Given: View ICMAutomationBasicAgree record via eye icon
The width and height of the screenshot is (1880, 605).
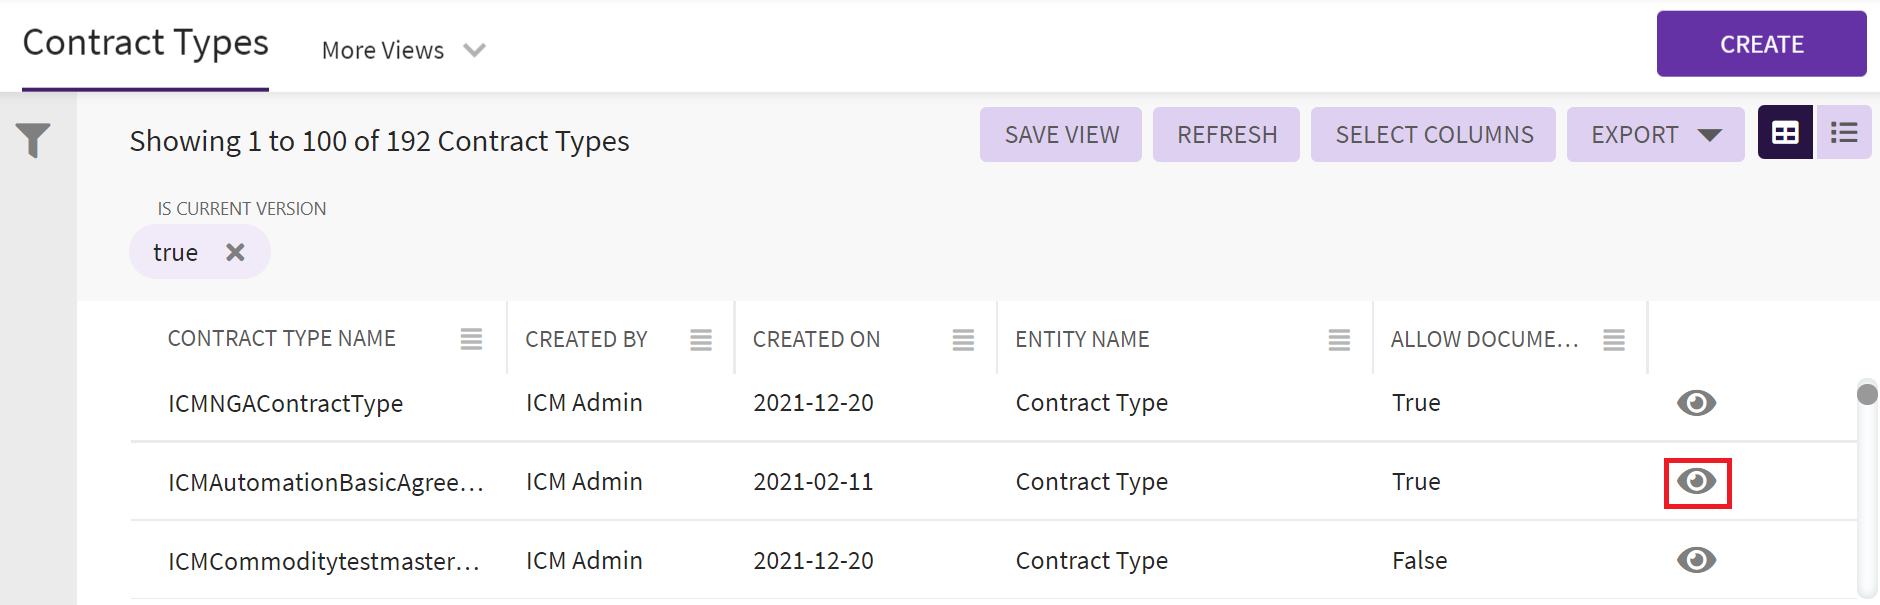Looking at the screenshot, I should pos(1696,482).
